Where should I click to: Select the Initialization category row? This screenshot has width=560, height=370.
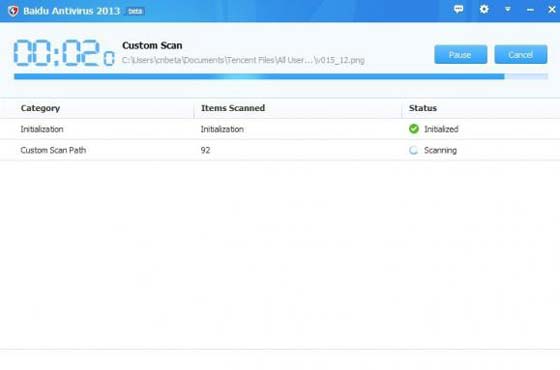click(280, 129)
